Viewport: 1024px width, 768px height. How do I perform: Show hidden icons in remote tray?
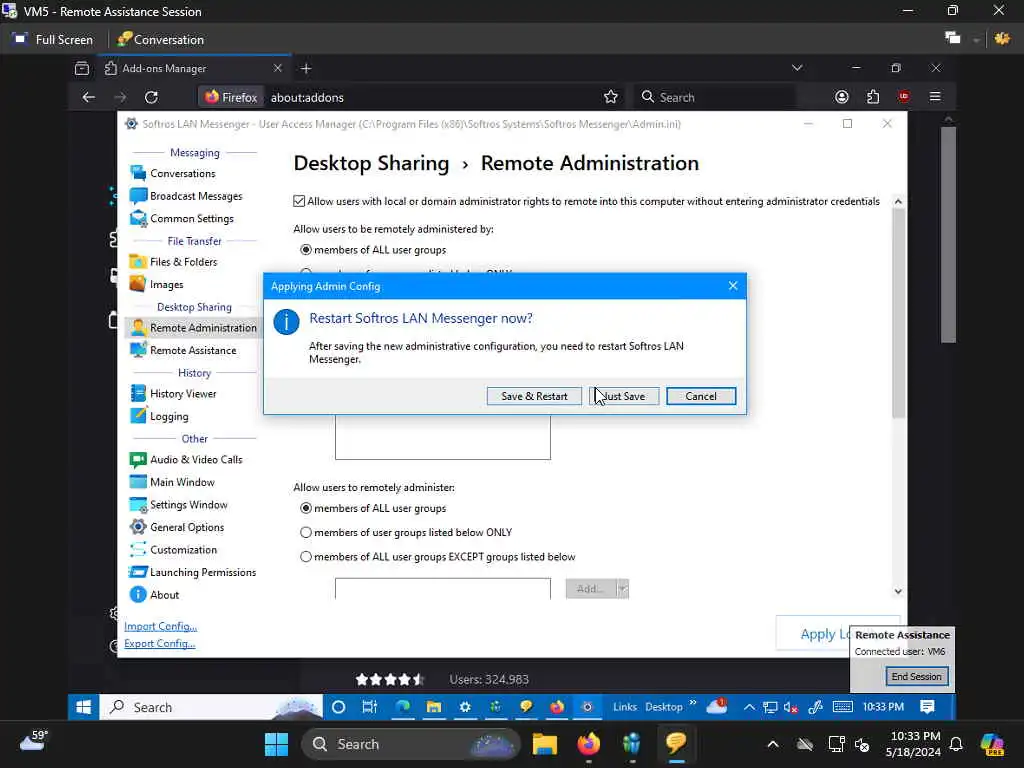[749, 707]
